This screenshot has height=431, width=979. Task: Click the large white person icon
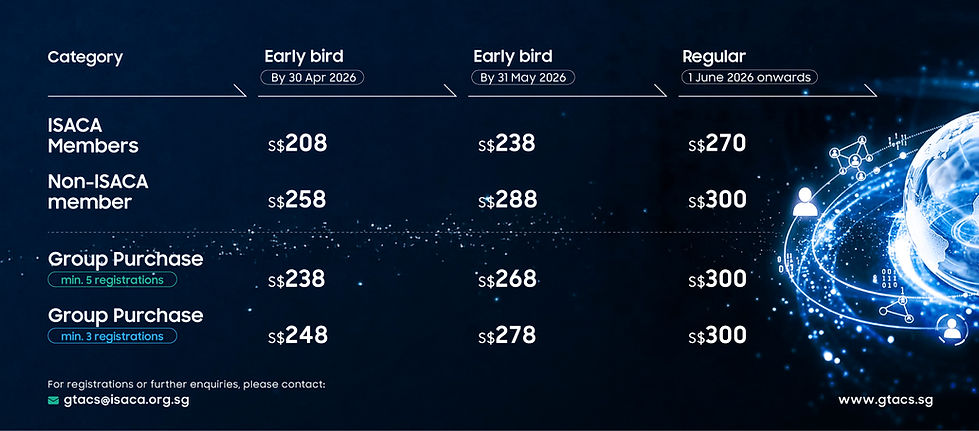tap(805, 204)
